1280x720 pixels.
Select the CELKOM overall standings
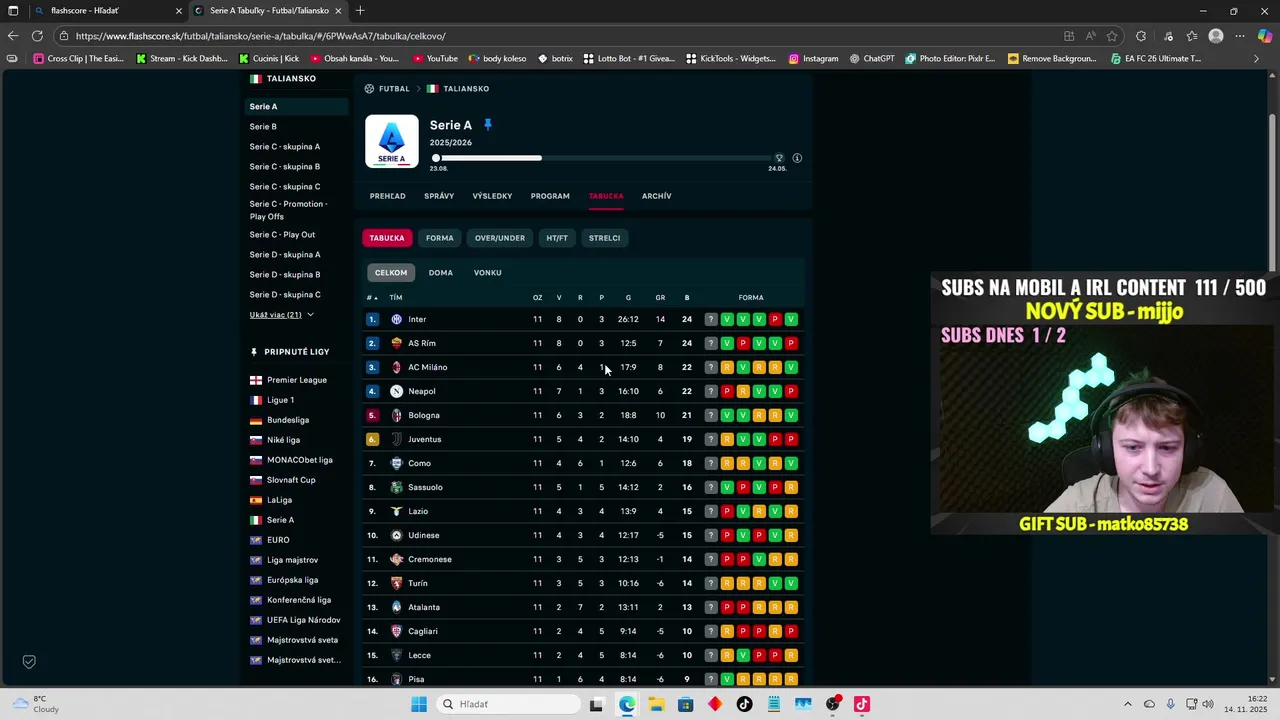[x=391, y=273]
